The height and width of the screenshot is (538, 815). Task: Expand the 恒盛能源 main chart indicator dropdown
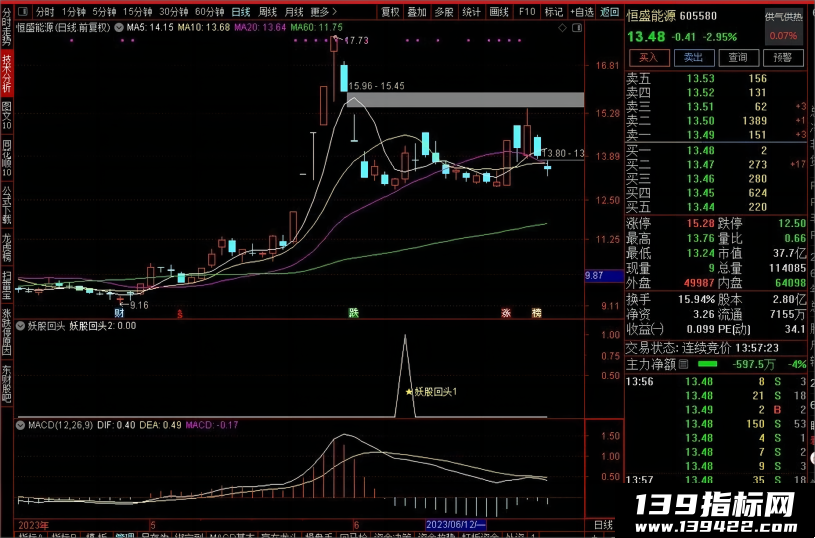[x=119, y=27]
